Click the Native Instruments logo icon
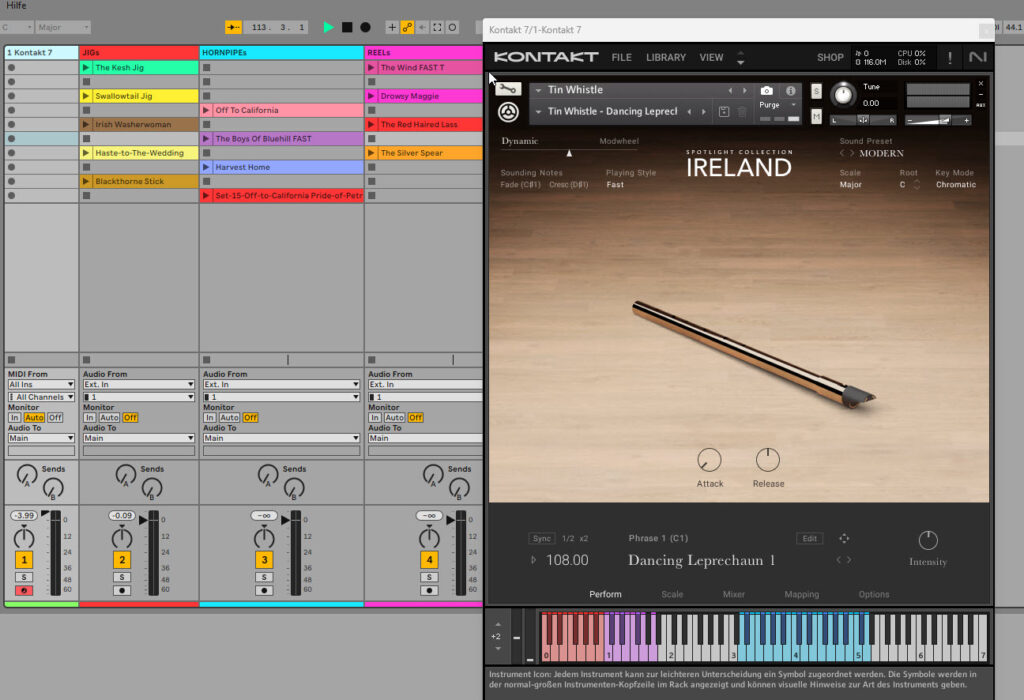 click(x=977, y=57)
